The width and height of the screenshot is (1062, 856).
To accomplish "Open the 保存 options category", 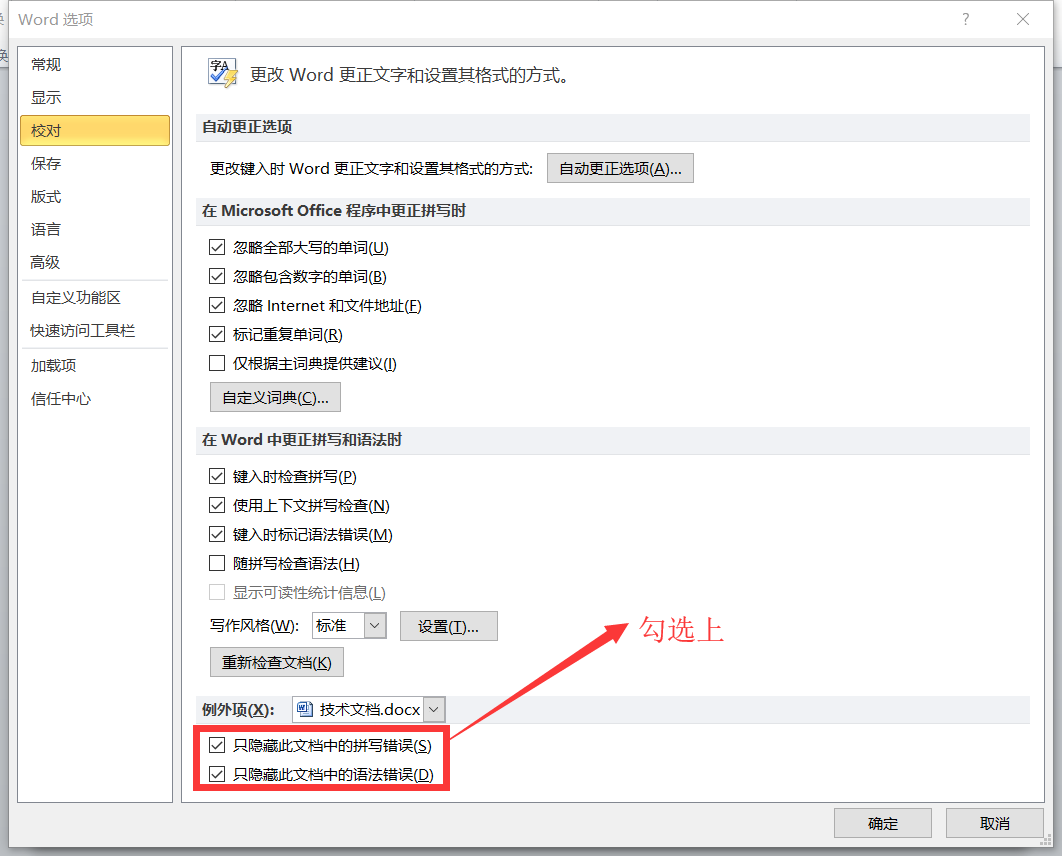I will click(x=95, y=163).
